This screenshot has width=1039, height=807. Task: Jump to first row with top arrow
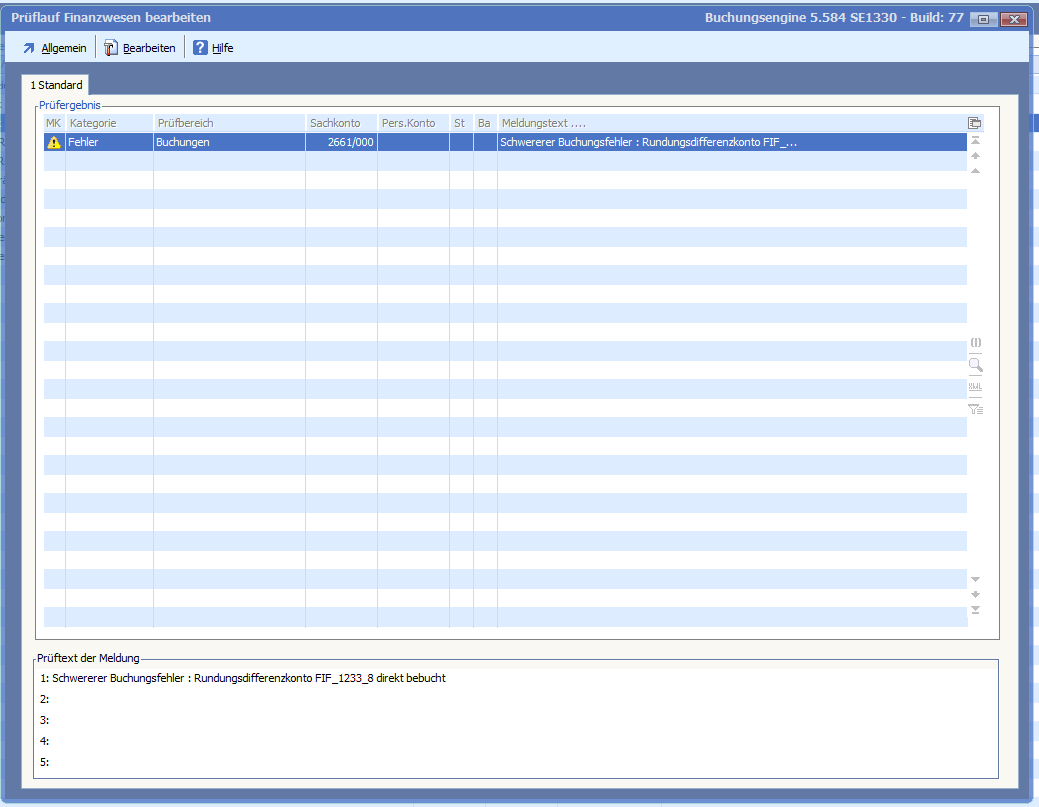pyautogui.click(x=975, y=141)
